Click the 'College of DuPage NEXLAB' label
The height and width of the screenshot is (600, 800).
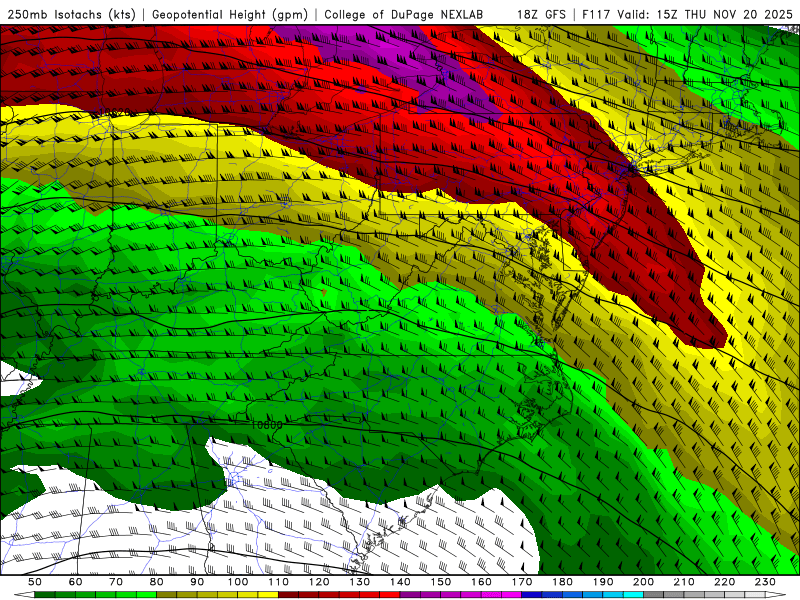[403, 14]
